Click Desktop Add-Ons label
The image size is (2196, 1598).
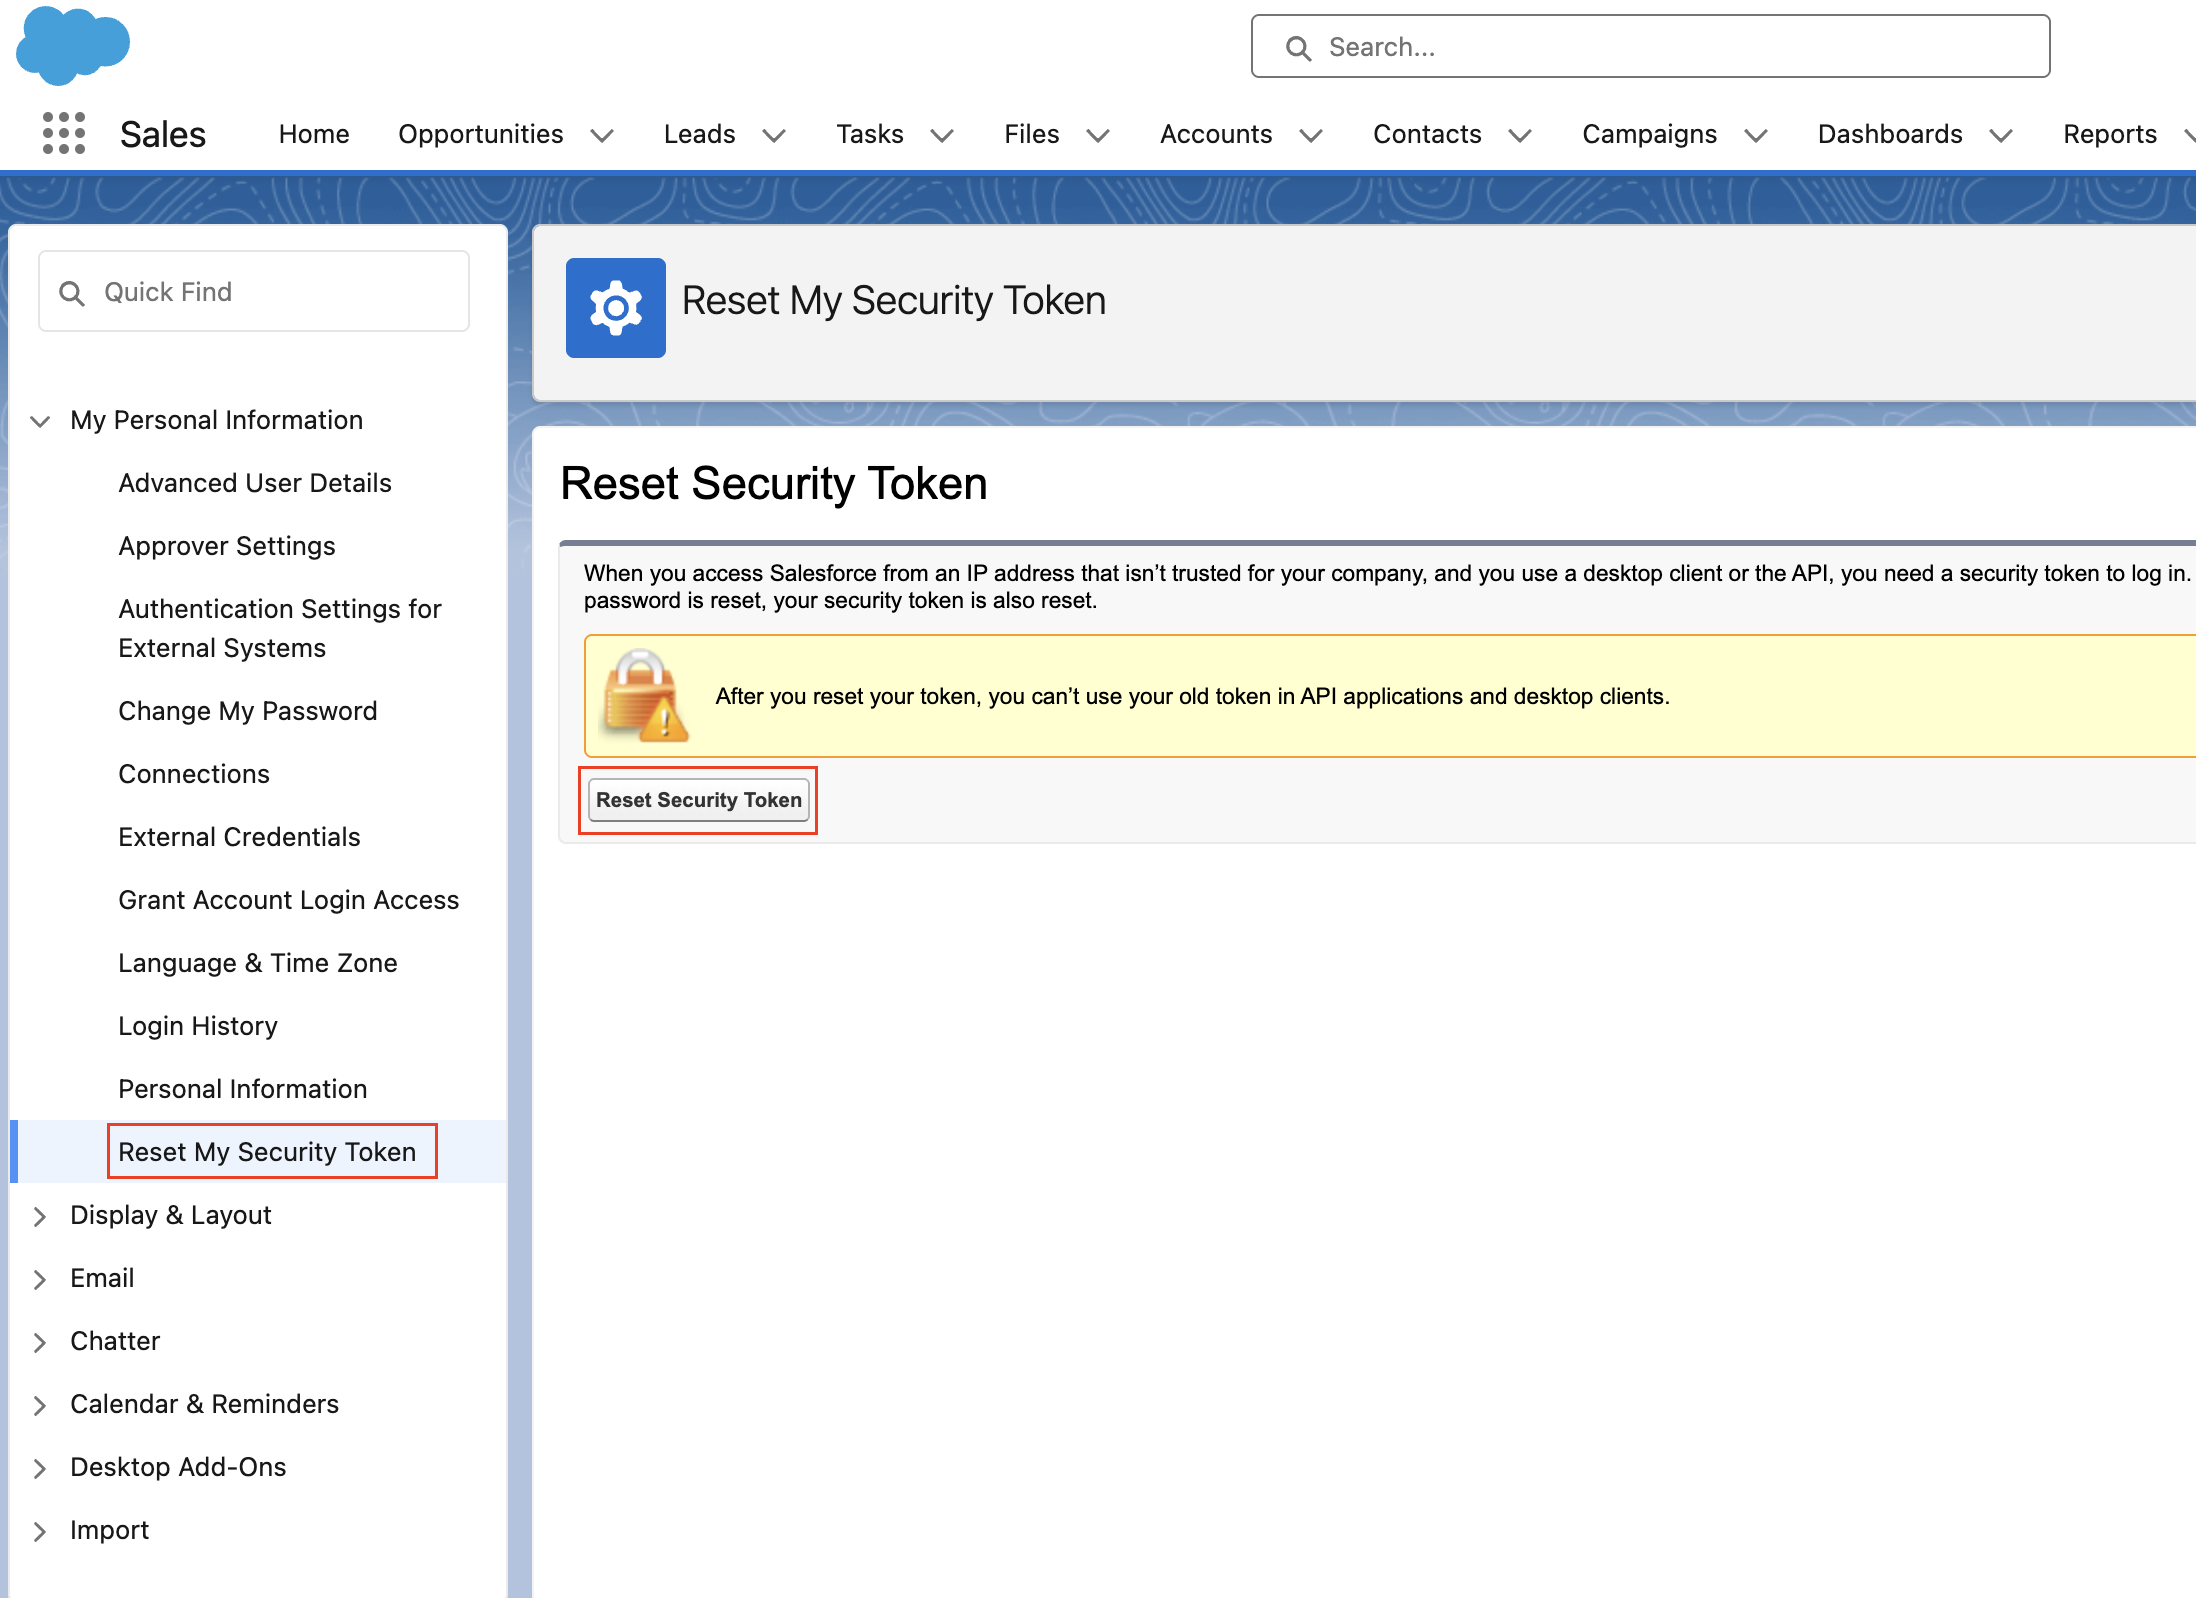(178, 1467)
